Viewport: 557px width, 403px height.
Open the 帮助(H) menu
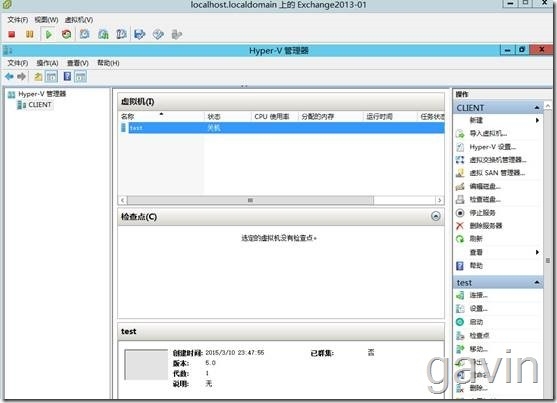(108, 63)
